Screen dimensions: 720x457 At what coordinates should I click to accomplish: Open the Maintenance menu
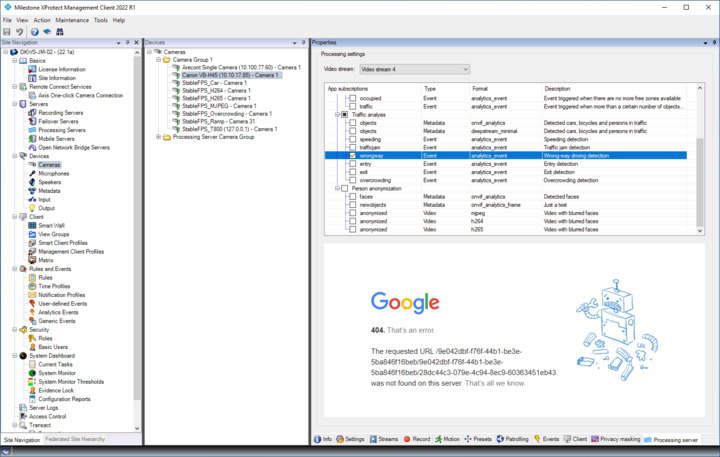pyautogui.click(x=72, y=20)
